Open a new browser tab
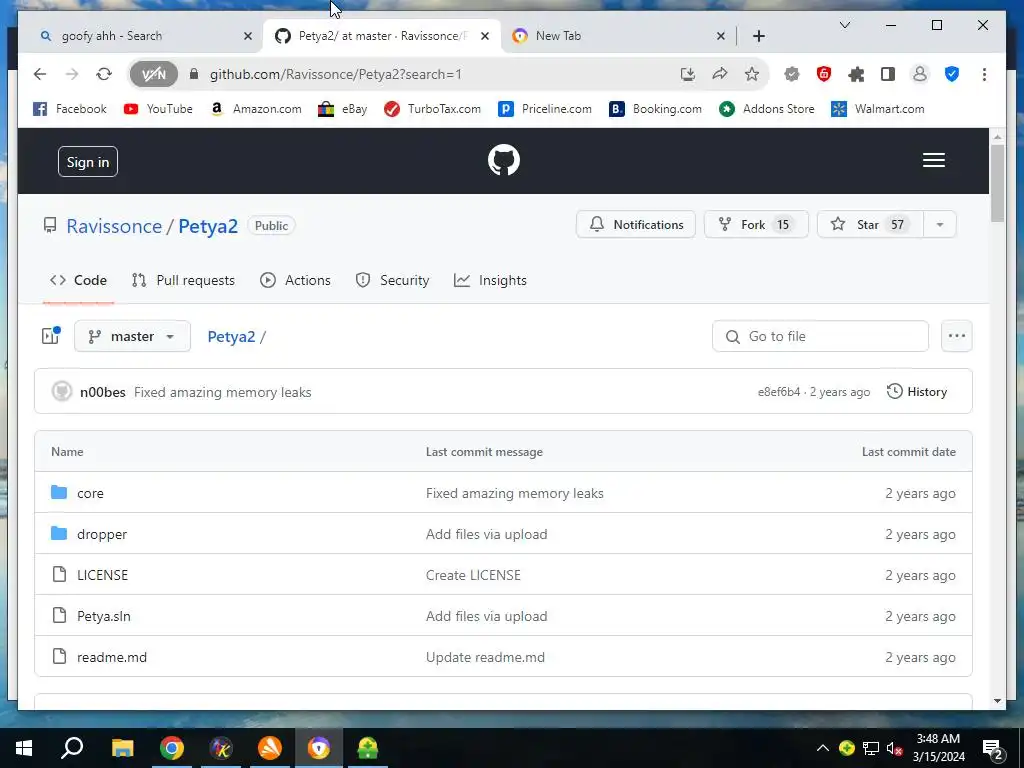This screenshot has height=768, width=1024. point(758,36)
